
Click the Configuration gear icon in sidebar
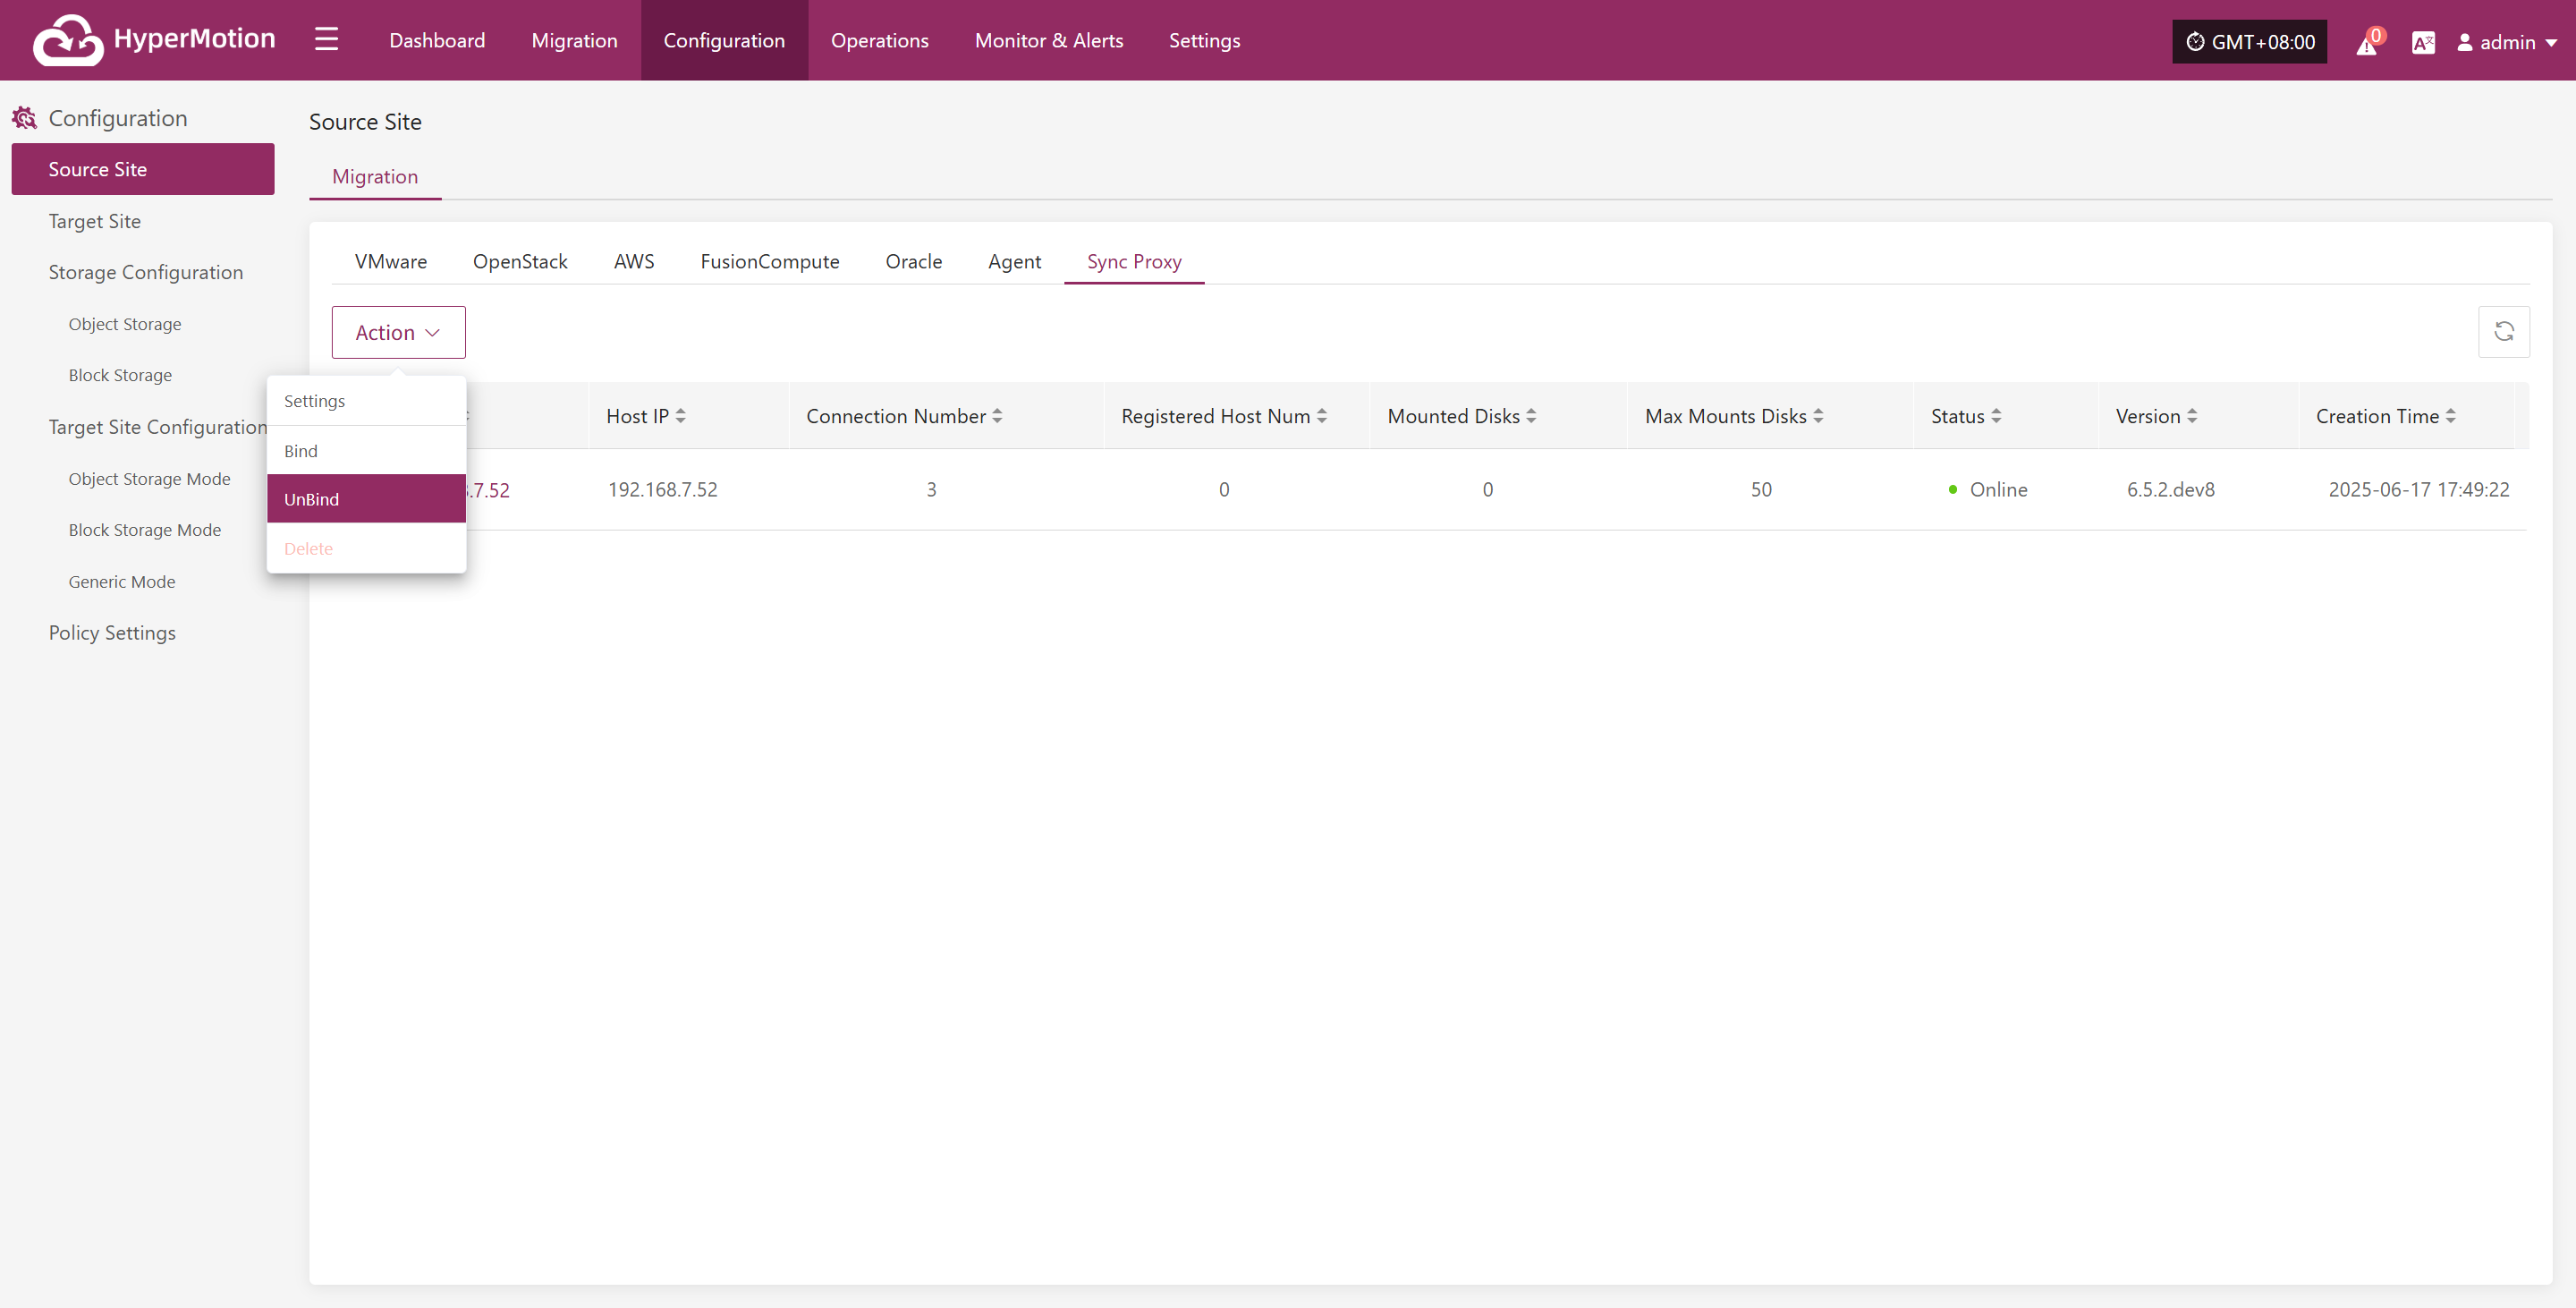click(24, 118)
